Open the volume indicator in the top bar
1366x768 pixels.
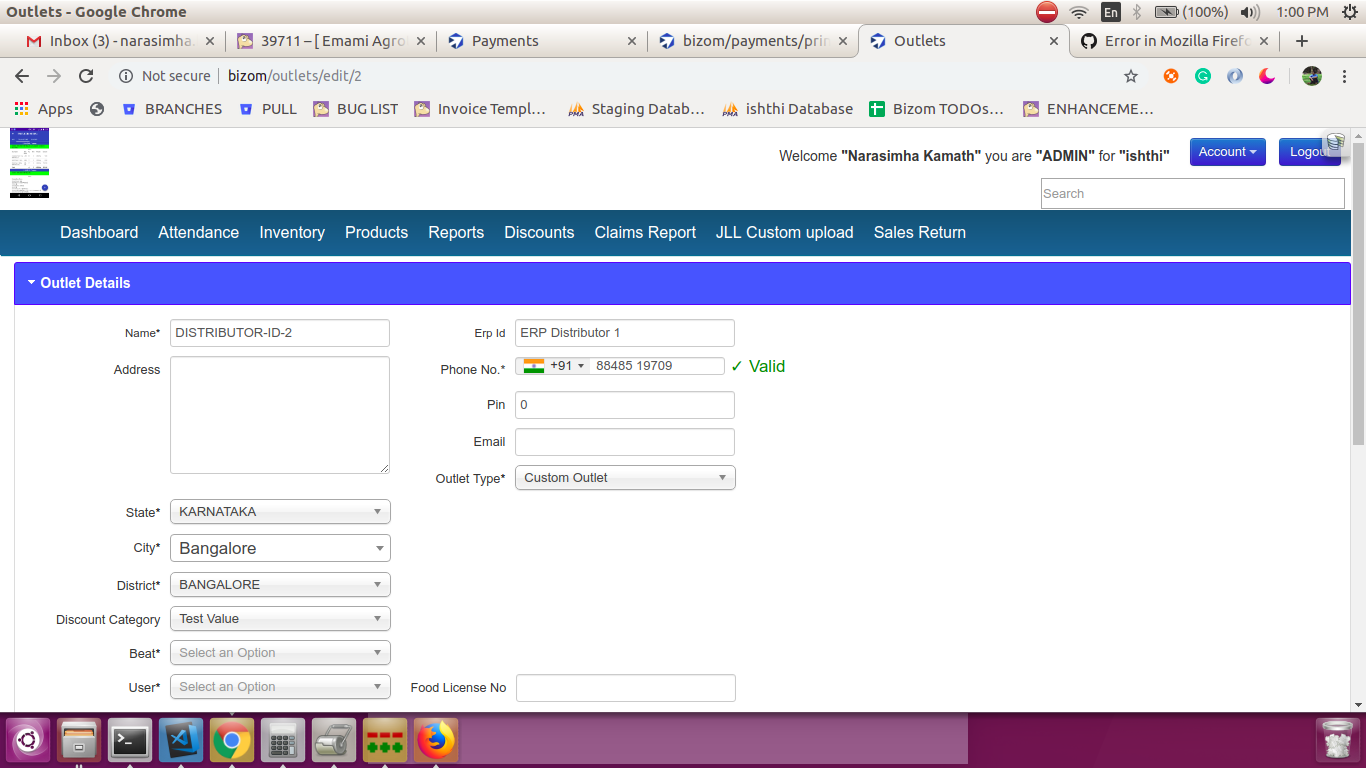coord(1250,12)
